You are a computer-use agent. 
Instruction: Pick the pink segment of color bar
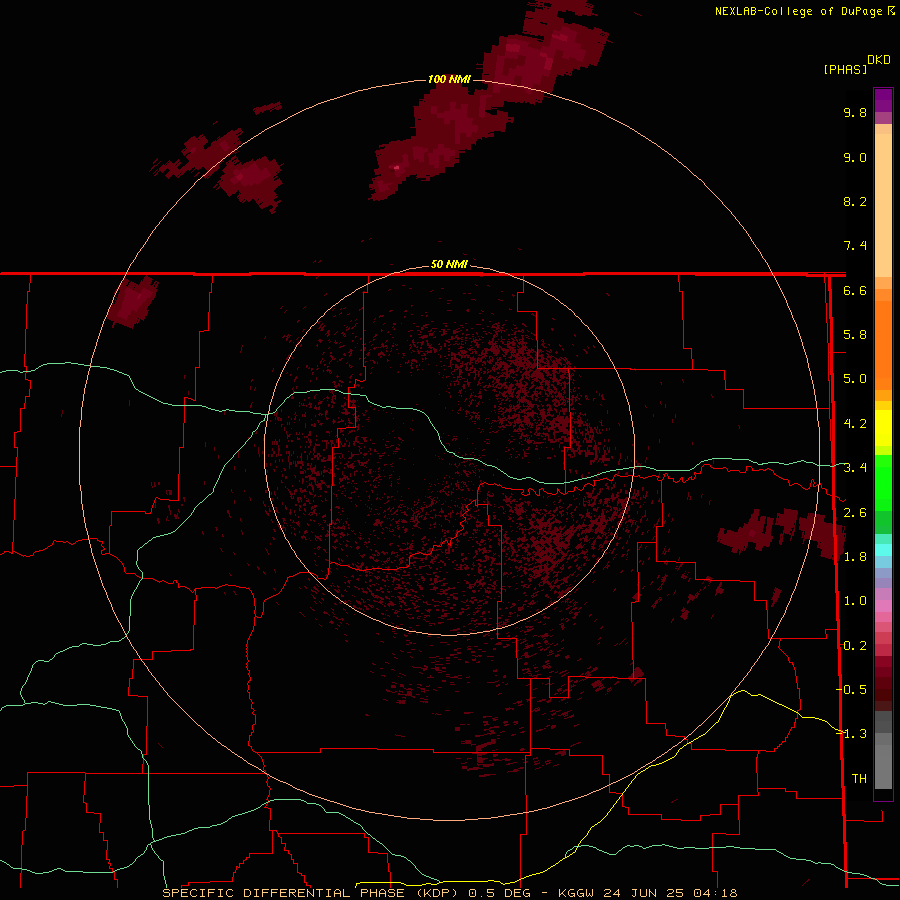click(x=883, y=606)
